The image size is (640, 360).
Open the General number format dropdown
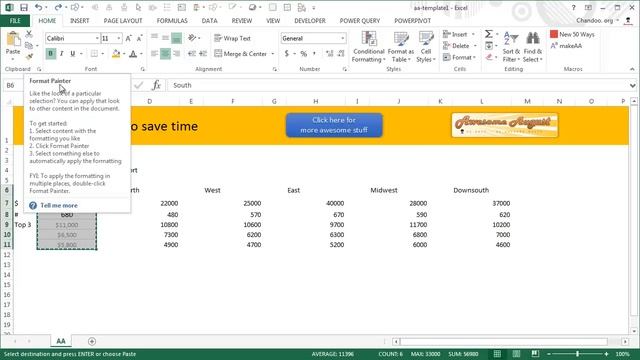342,38
